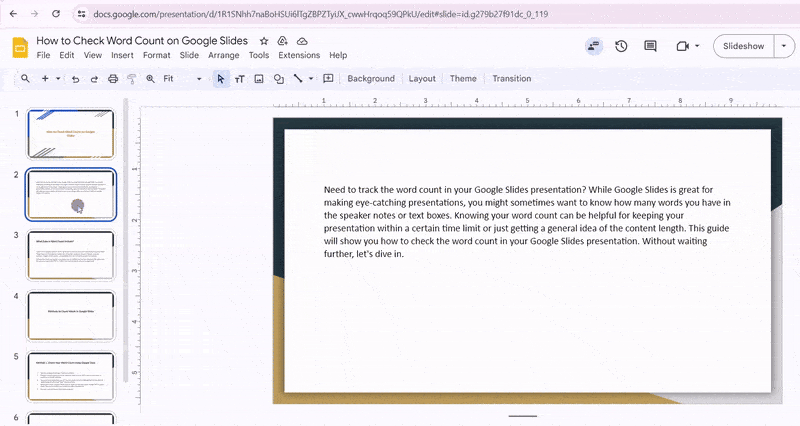Click the Paint format icon
Viewport: 800px width, 426px height.
(x=130, y=79)
